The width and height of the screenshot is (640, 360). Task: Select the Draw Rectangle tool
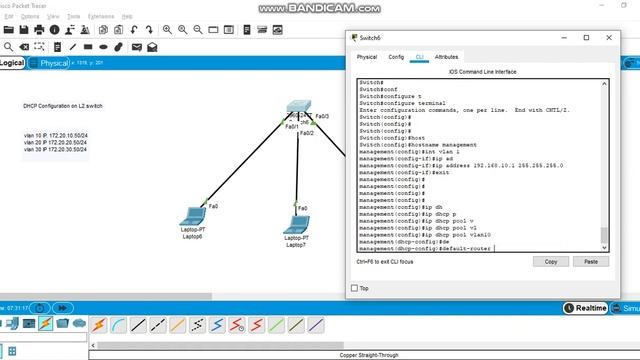click(x=88, y=47)
